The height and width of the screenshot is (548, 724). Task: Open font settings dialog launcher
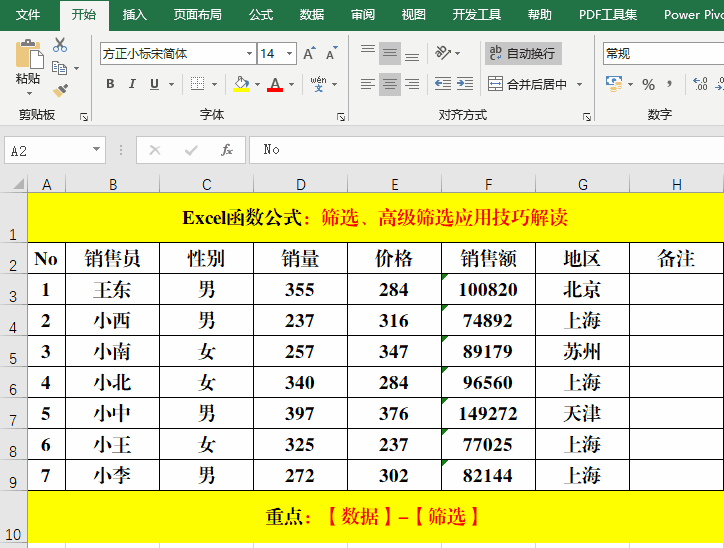(x=341, y=117)
